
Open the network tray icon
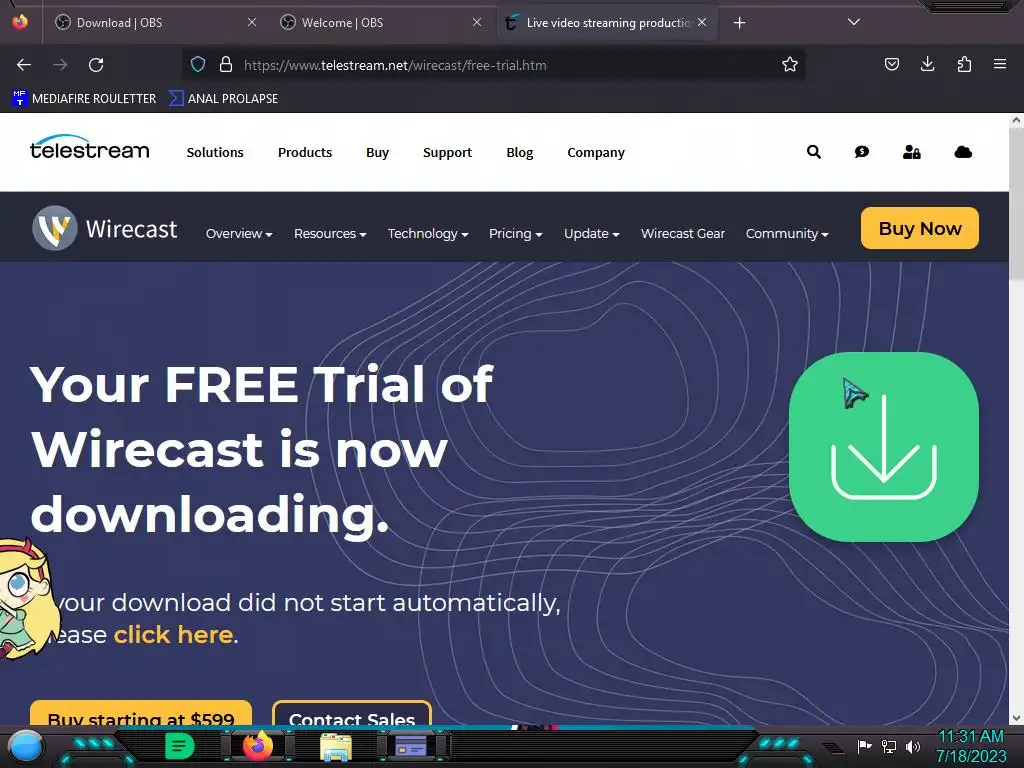889,746
